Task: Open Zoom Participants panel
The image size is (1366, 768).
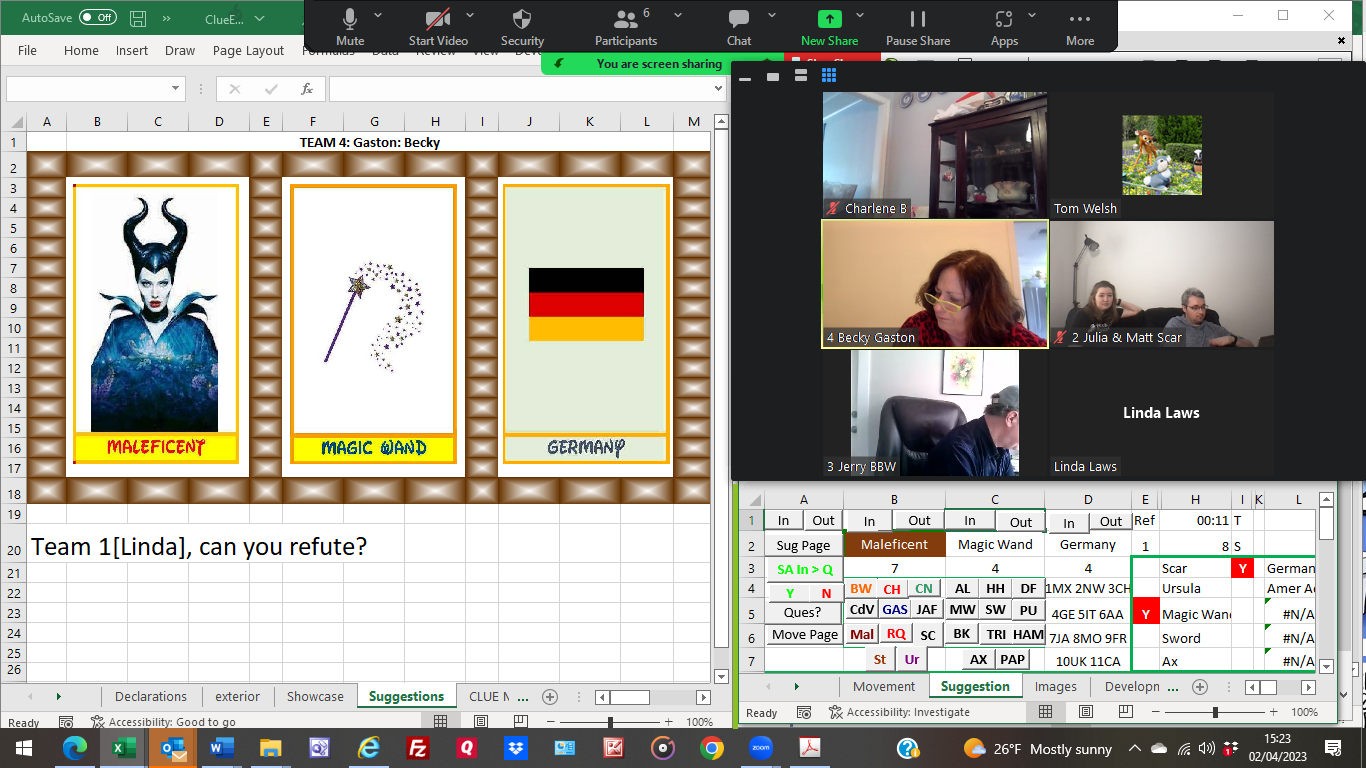Action: click(626, 26)
